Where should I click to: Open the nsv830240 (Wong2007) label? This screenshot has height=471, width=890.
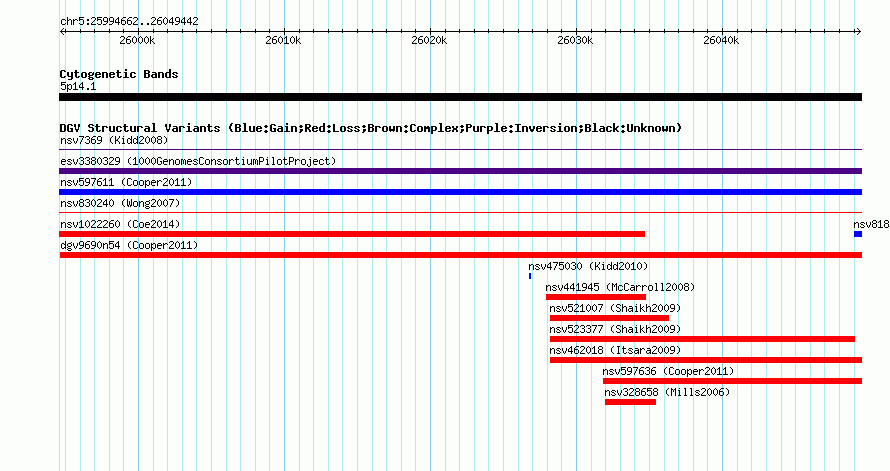[x=120, y=203]
